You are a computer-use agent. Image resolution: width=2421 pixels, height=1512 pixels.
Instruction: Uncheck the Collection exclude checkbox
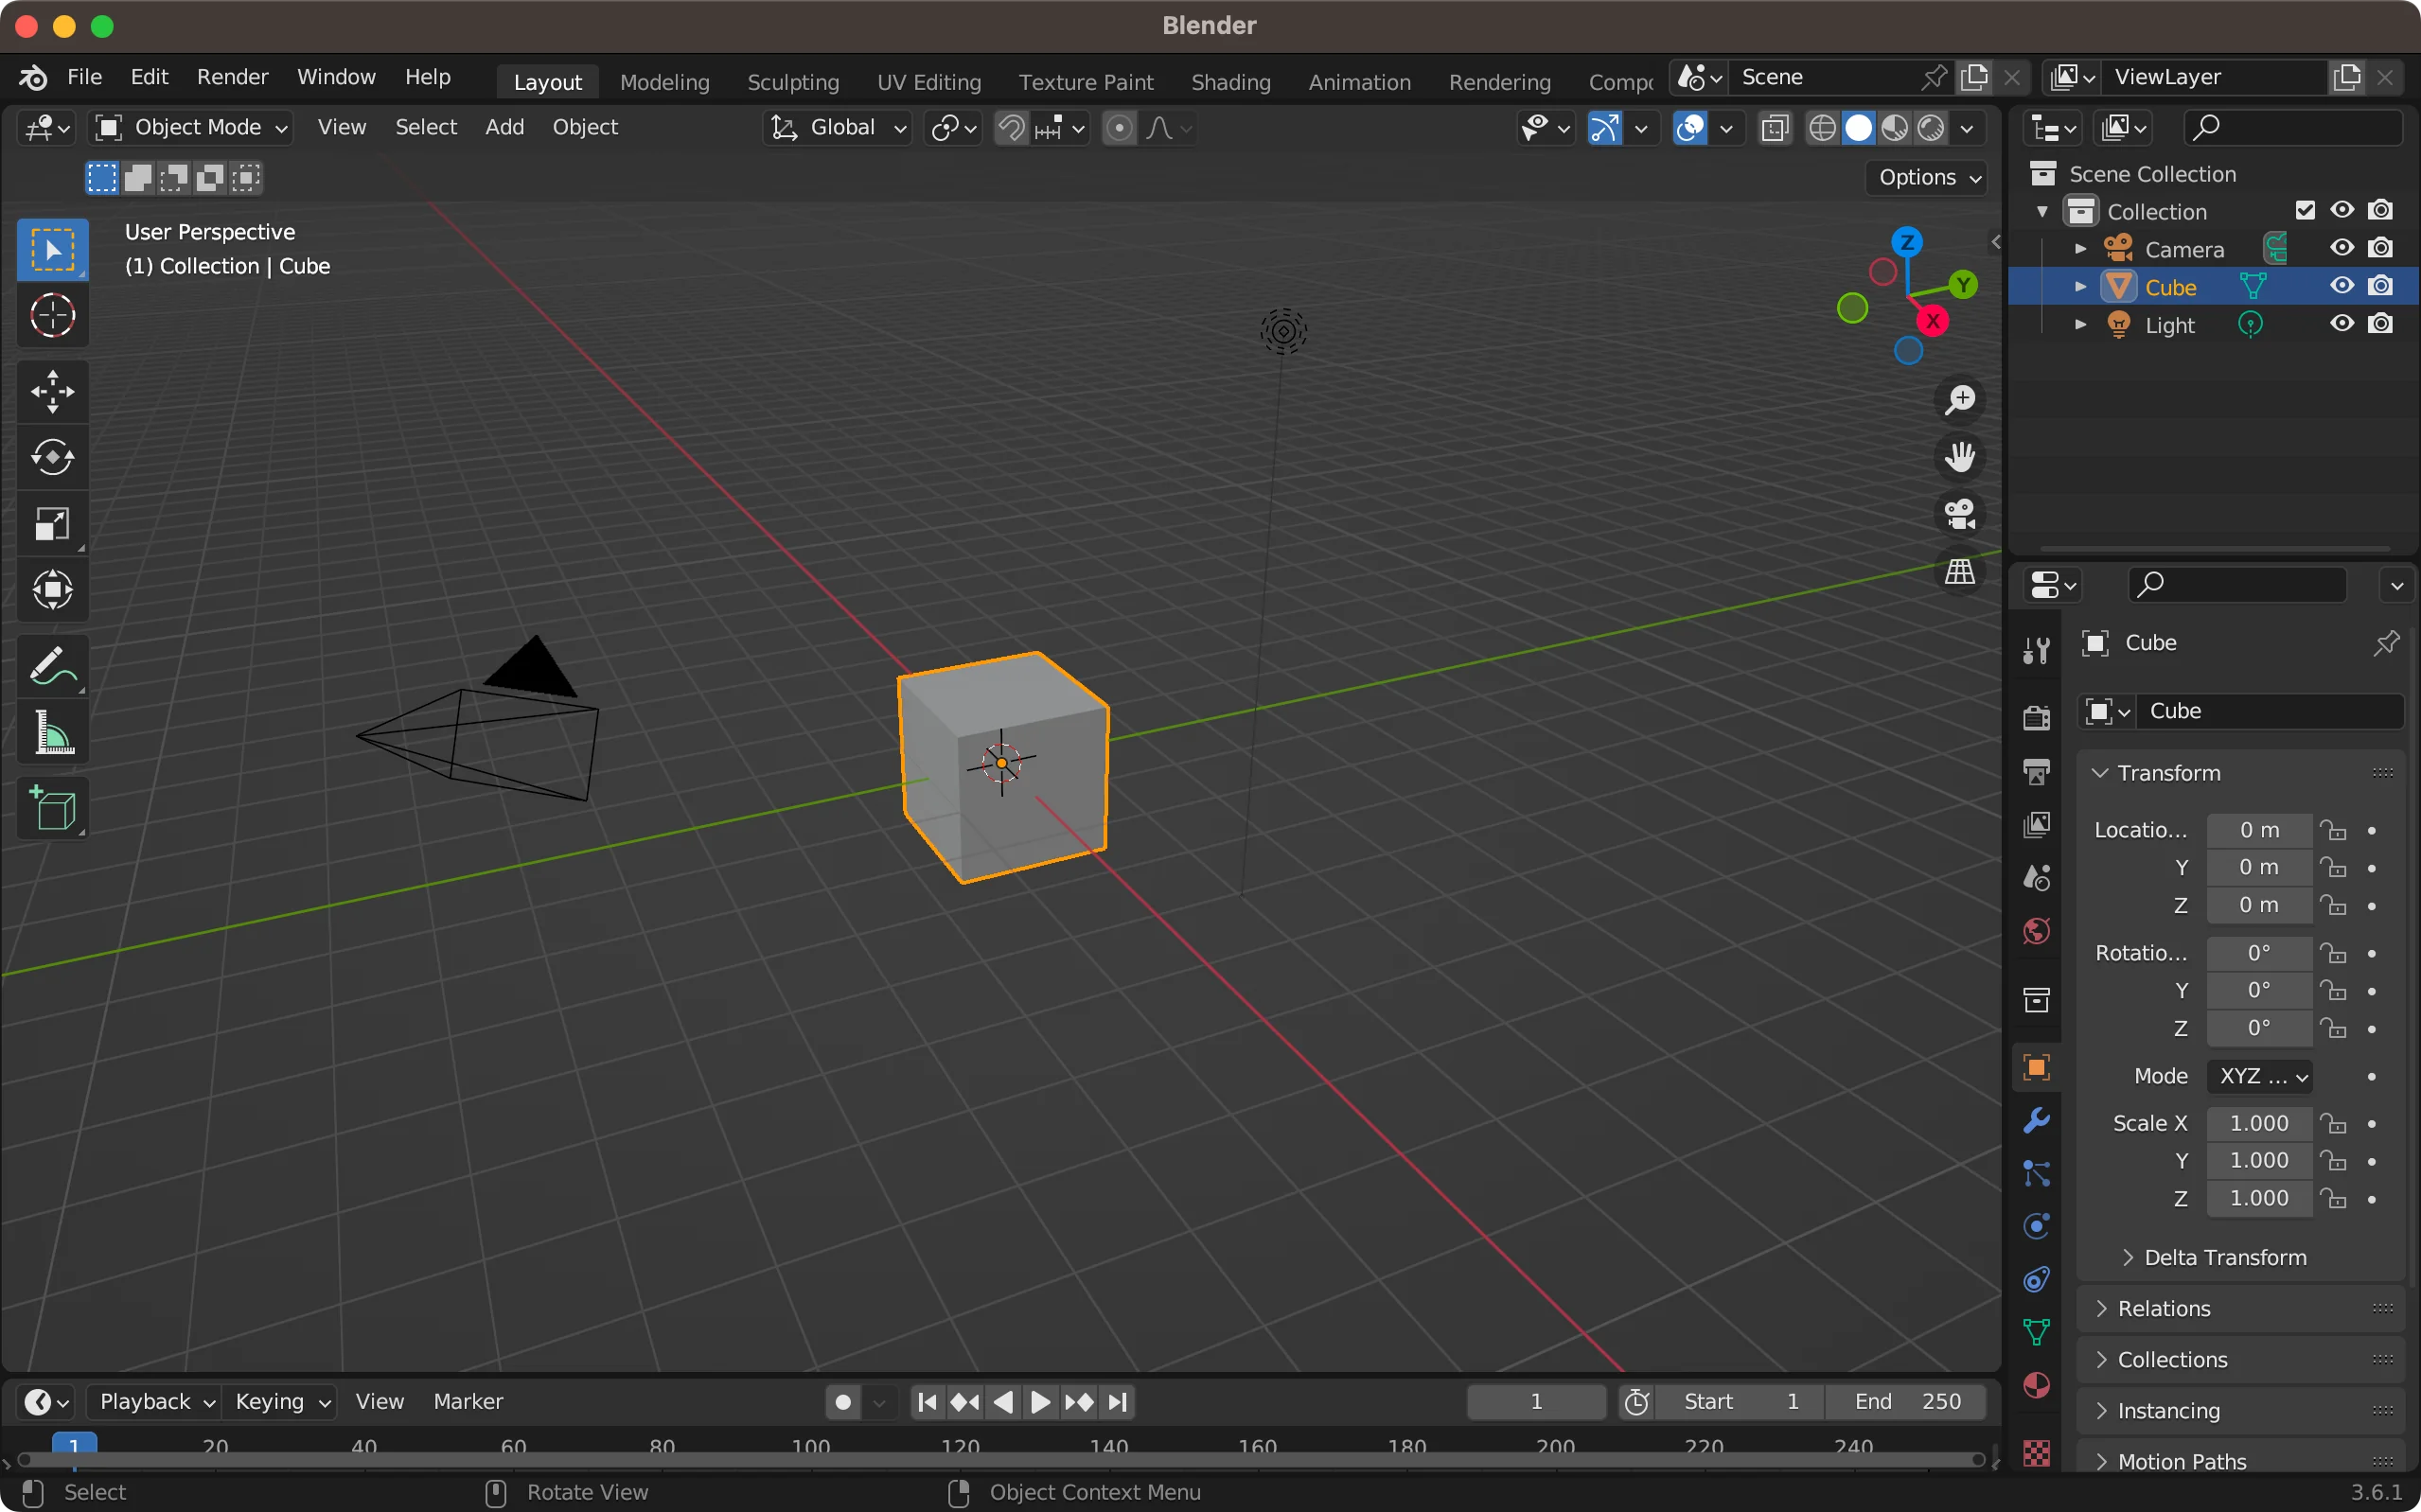(x=2305, y=210)
